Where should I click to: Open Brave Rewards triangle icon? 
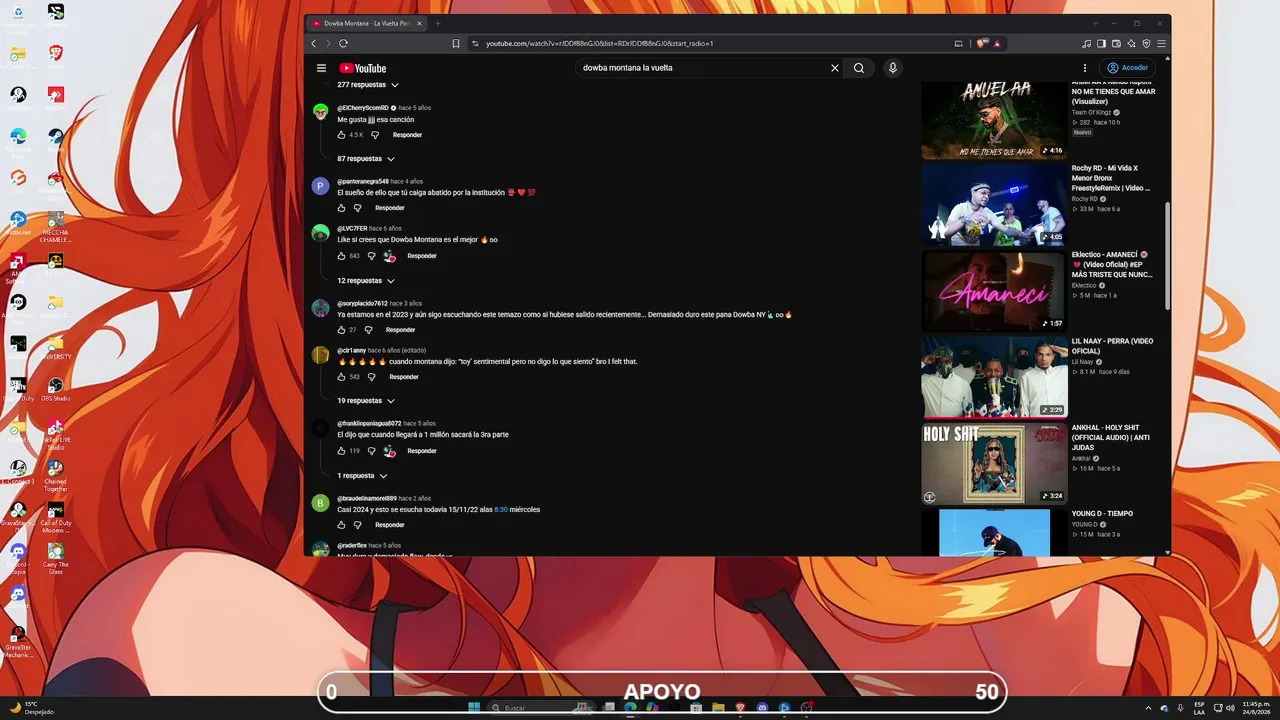997,43
